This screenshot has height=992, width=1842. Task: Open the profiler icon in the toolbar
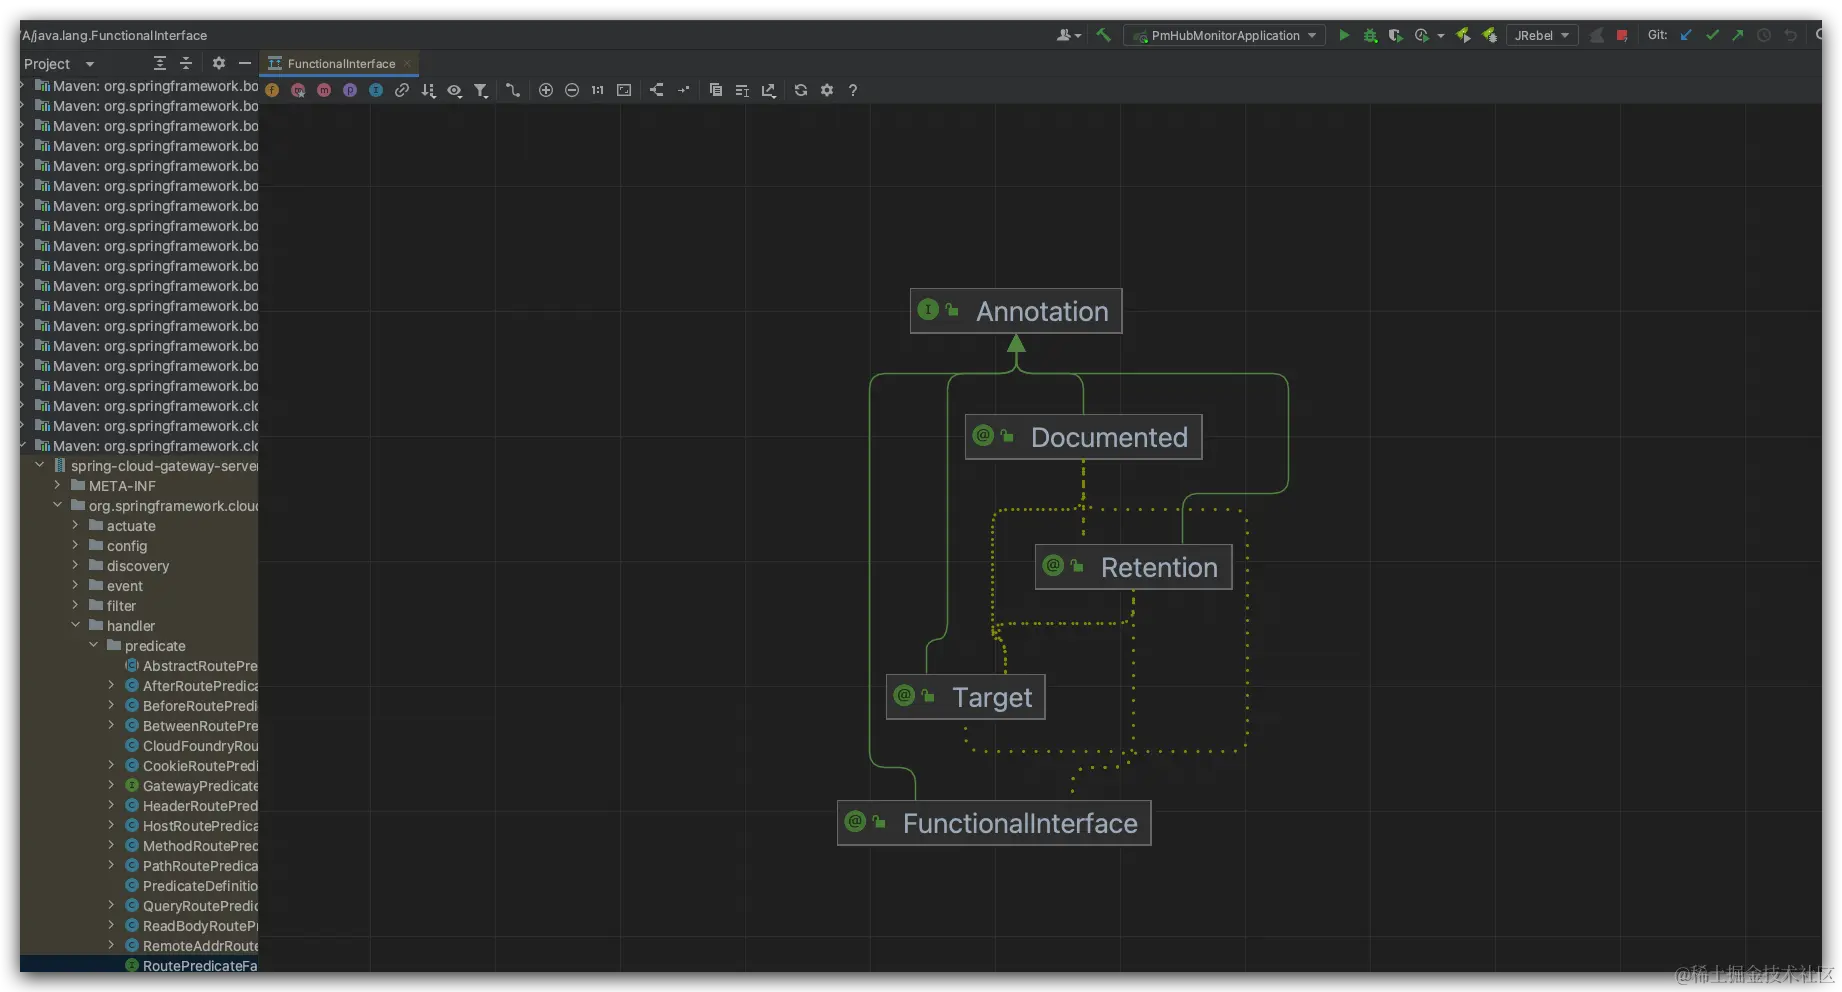click(x=1424, y=35)
